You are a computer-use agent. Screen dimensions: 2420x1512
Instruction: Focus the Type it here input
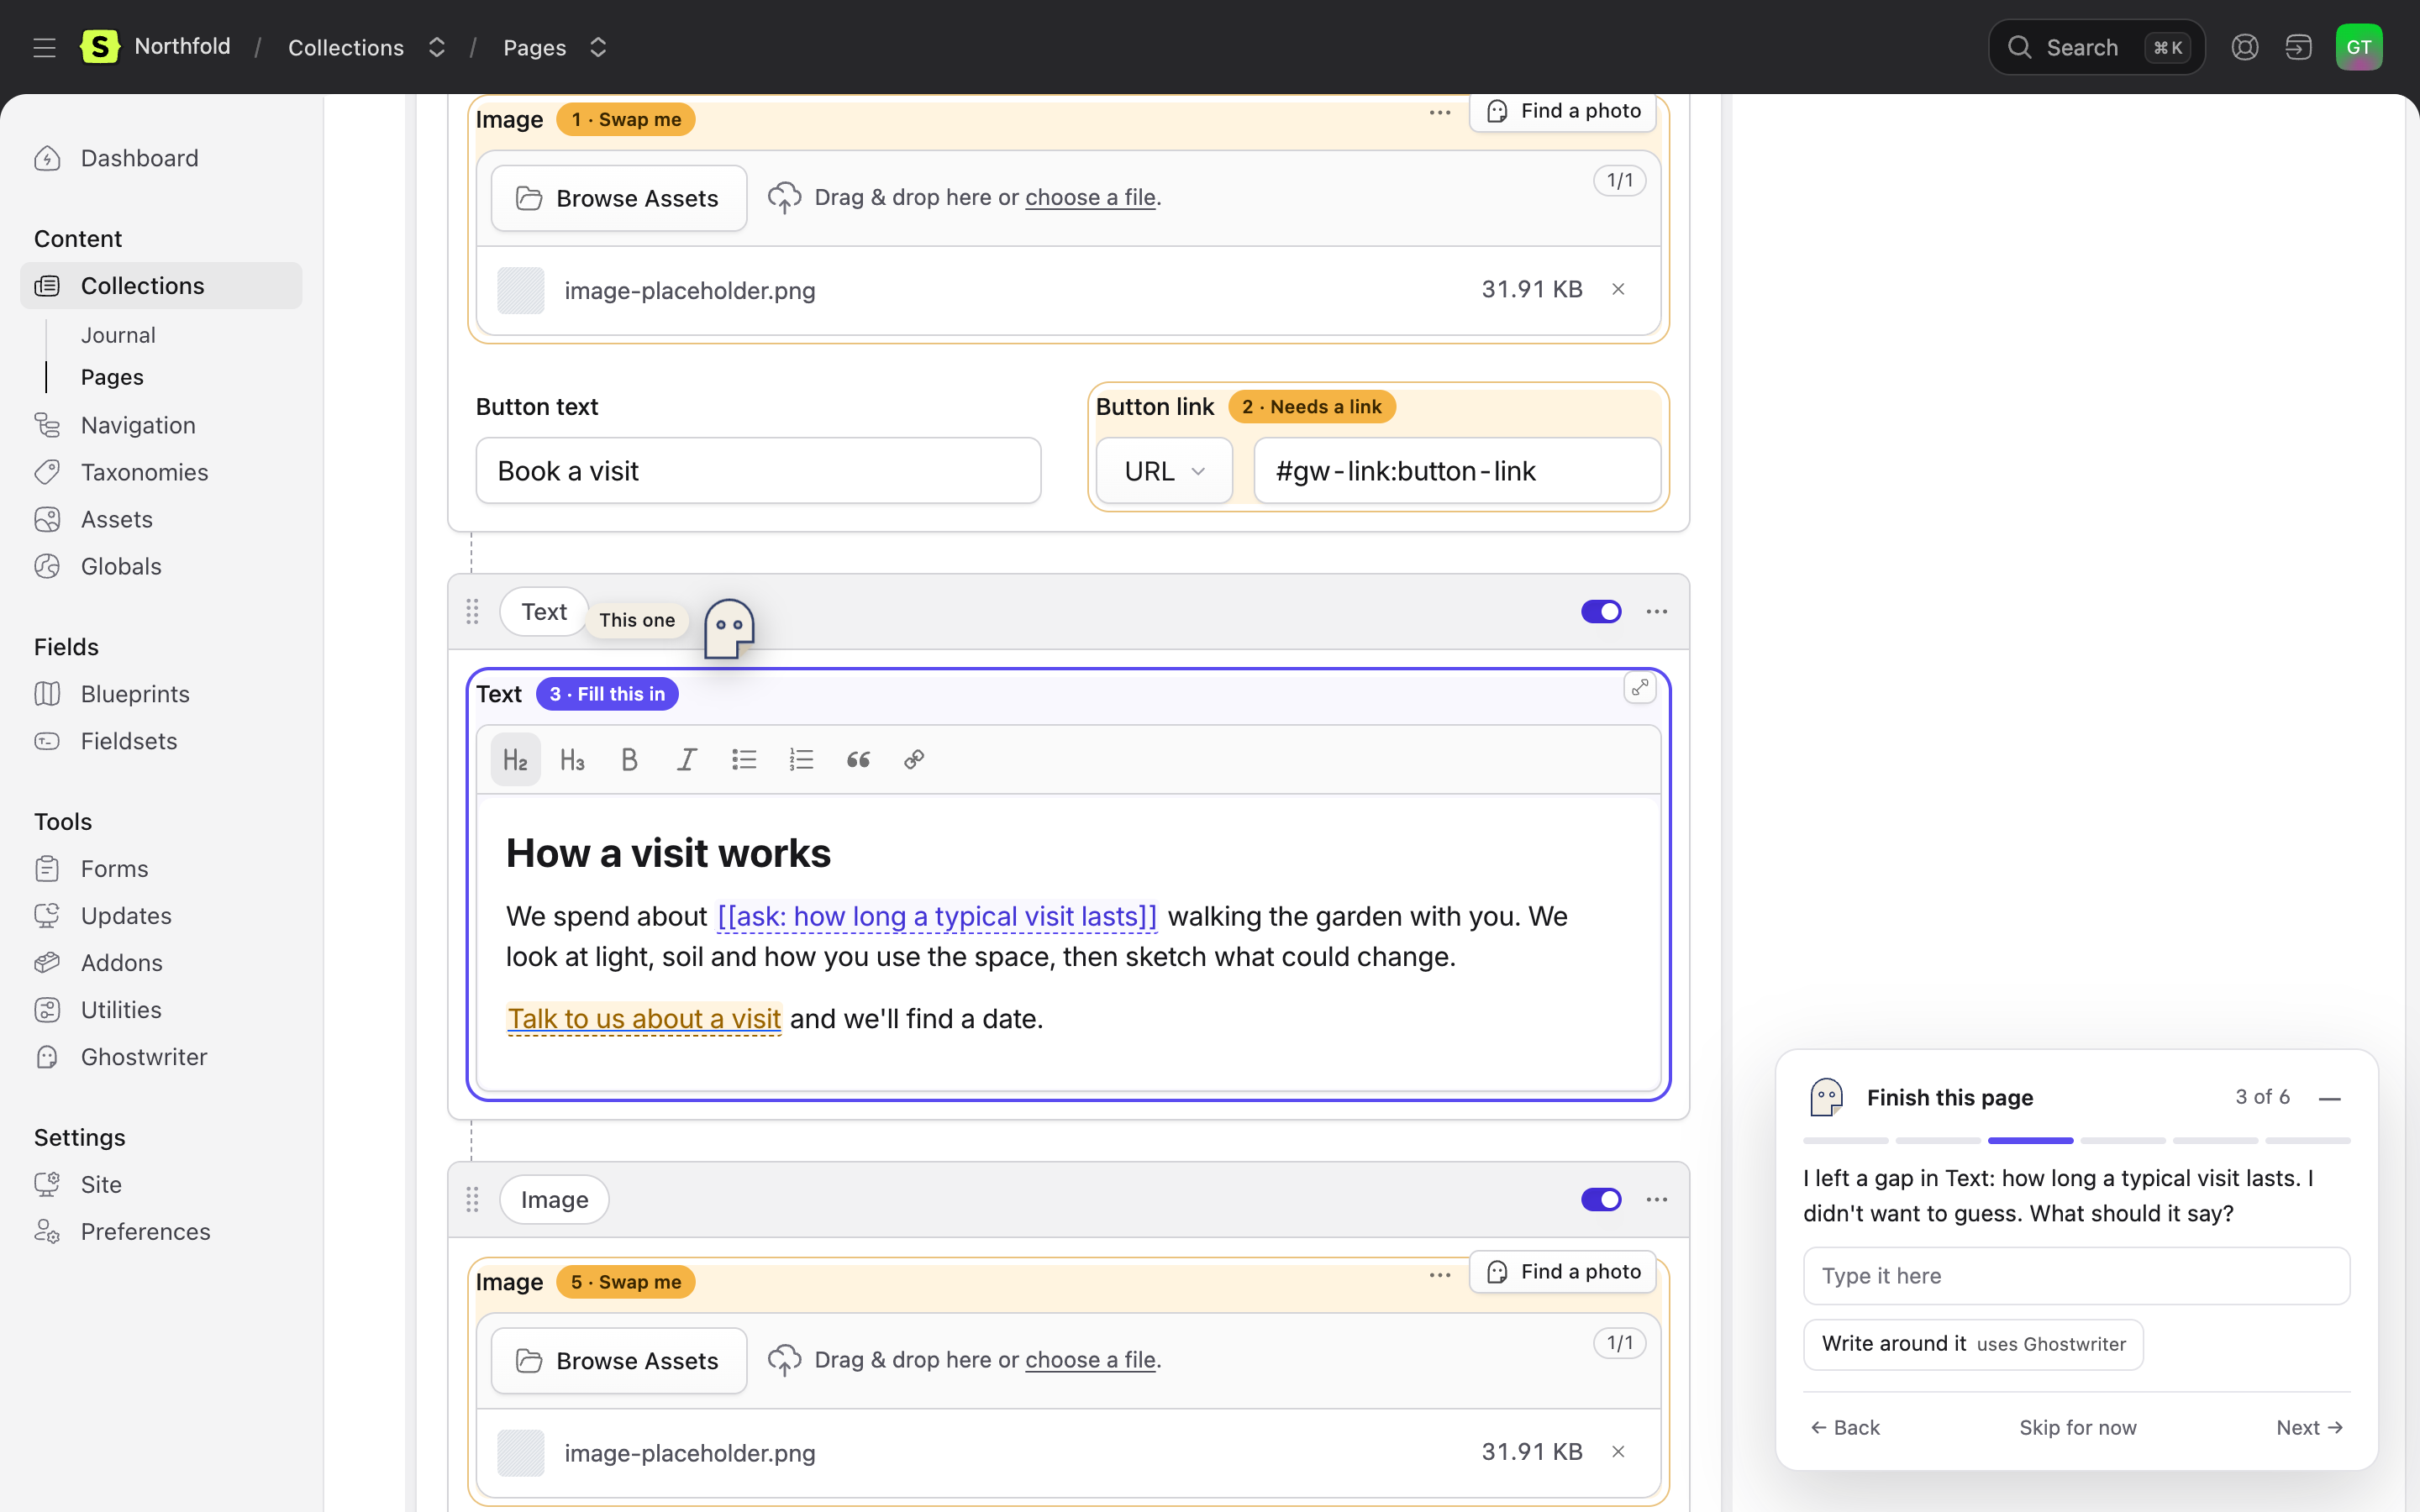pyautogui.click(x=2076, y=1276)
